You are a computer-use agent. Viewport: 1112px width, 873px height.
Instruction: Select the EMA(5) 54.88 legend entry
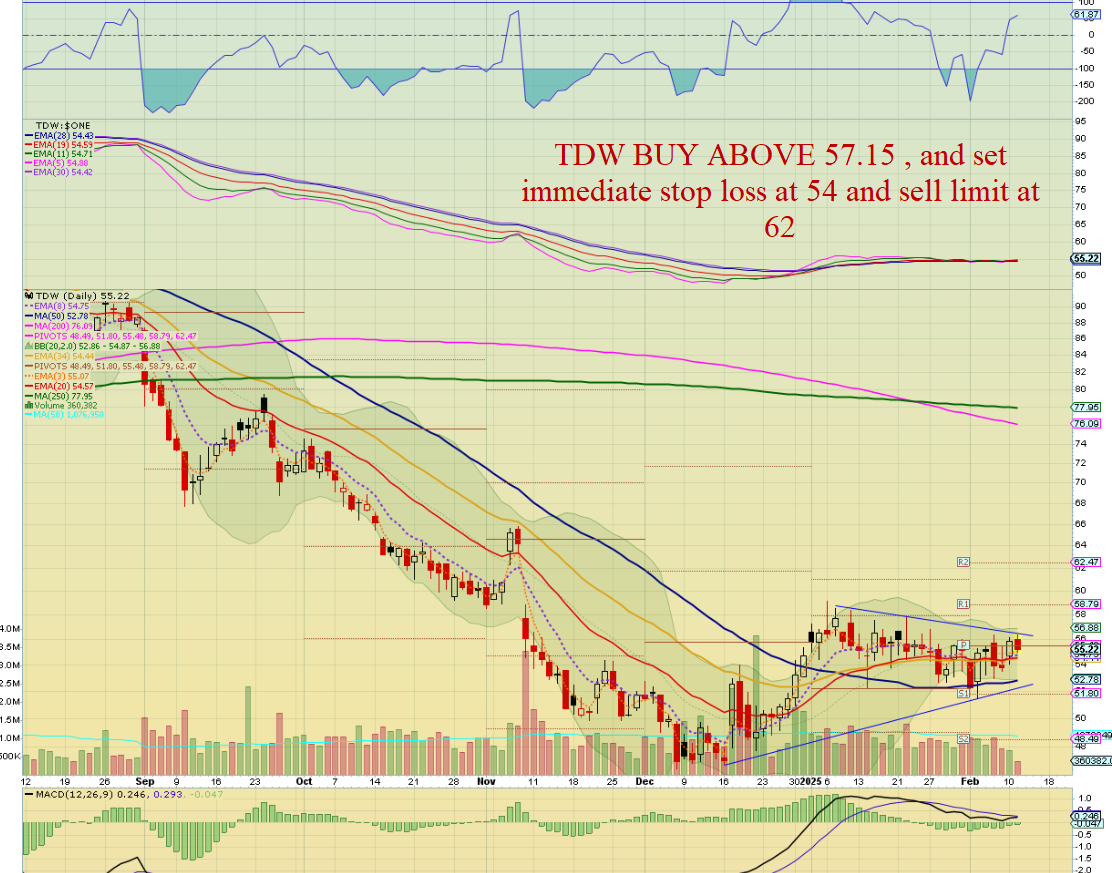tap(59, 162)
